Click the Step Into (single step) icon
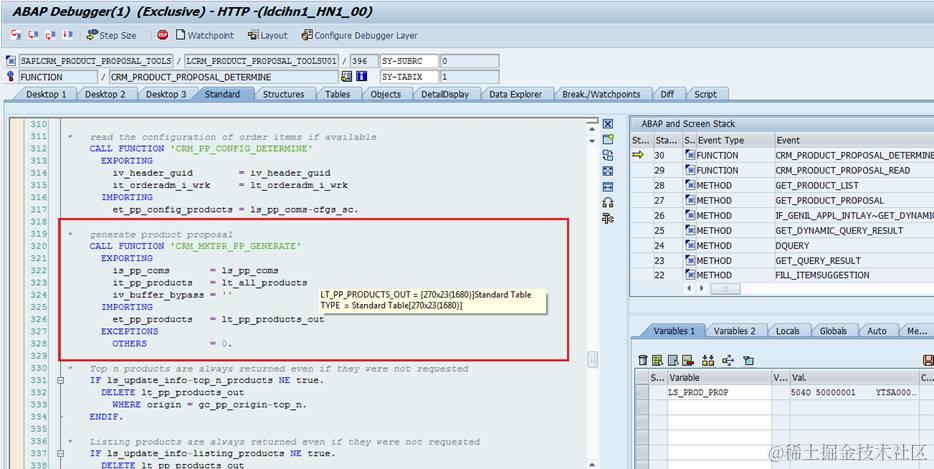The height and width of the screenshot is (469, 934). (15, 35)
